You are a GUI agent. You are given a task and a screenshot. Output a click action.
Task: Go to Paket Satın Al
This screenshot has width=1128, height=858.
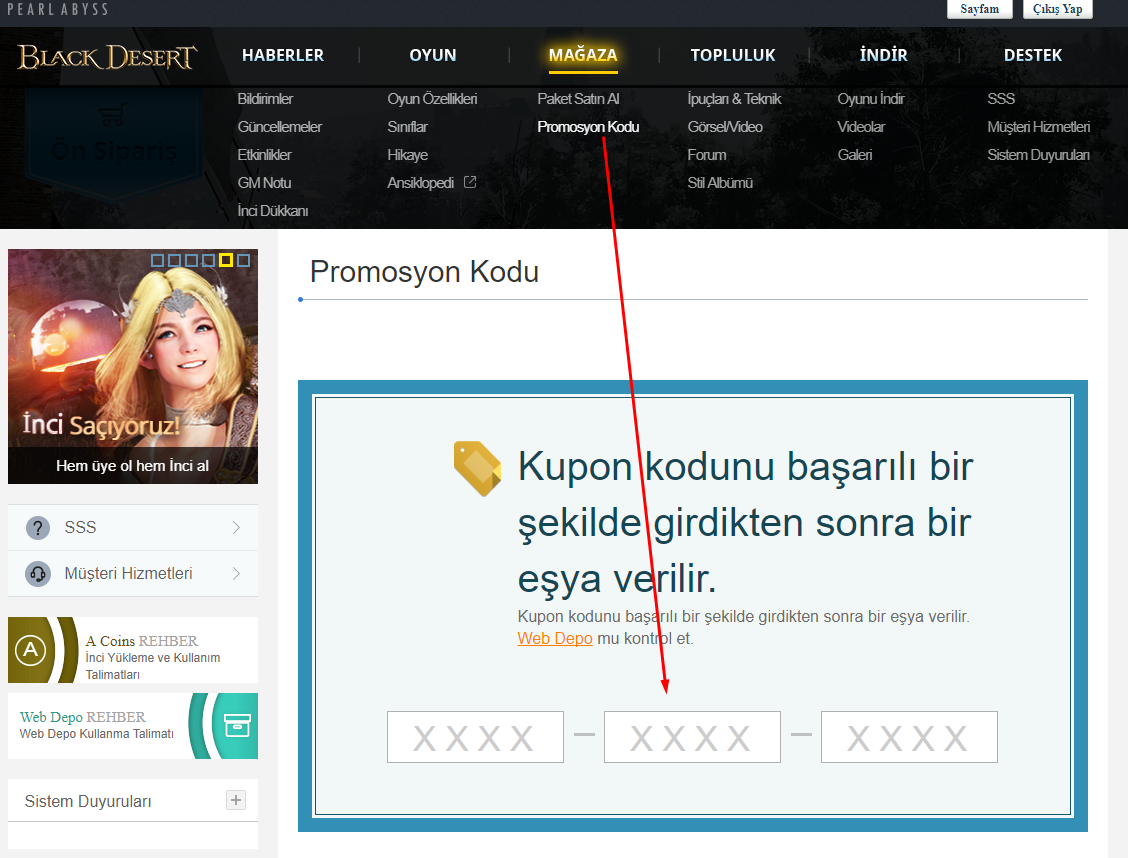pos(578,99)
